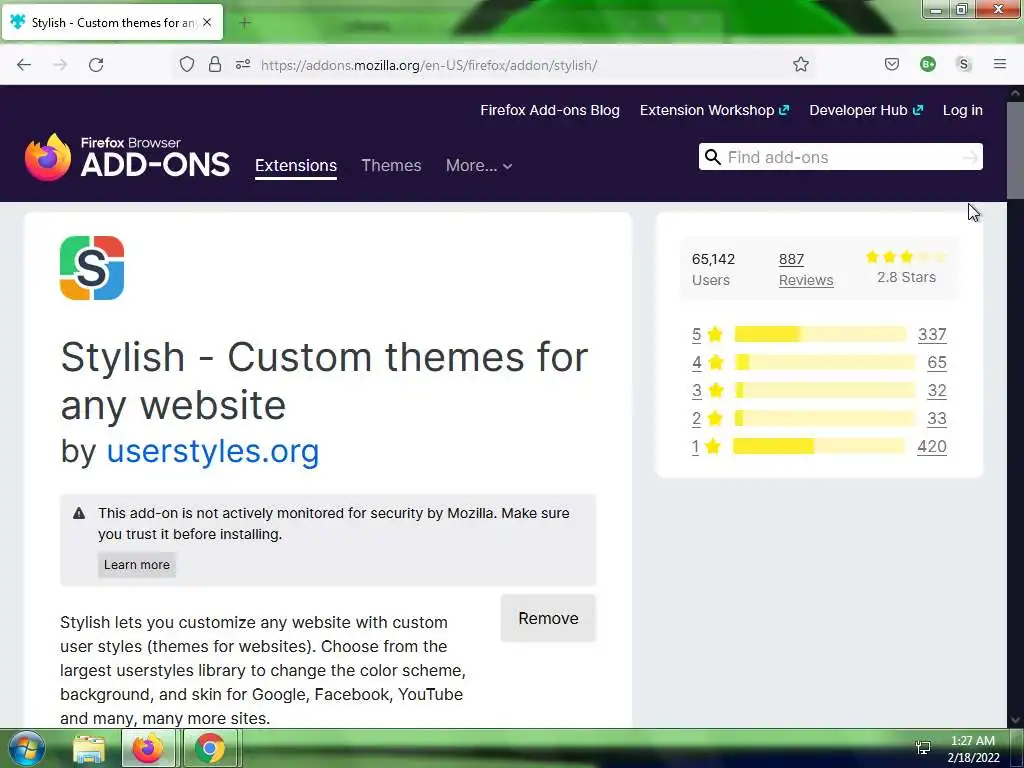
Task: Click the network tray icon
Action: [x=923, y=747]
